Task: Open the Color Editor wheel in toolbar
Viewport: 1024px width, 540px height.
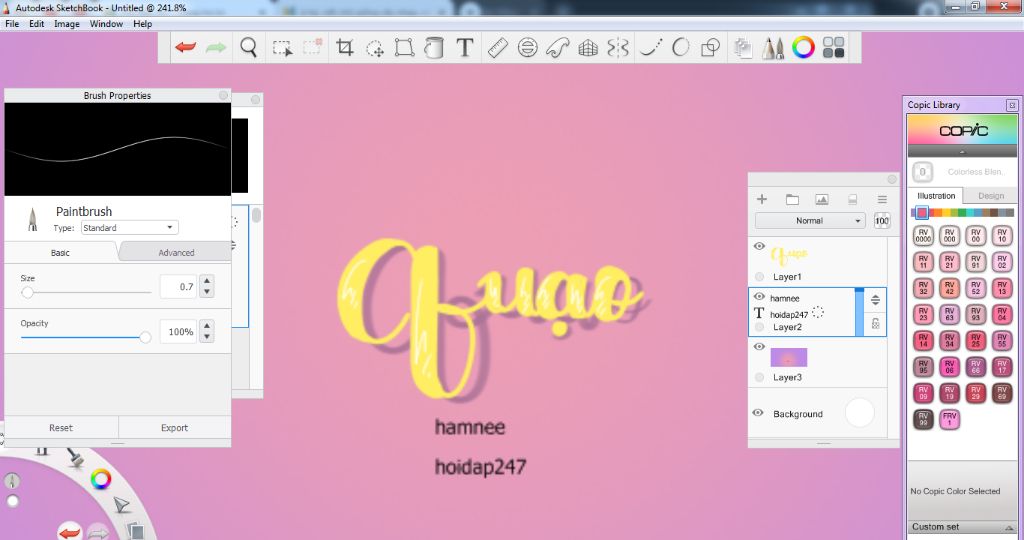Action: [x=803, y=47]
